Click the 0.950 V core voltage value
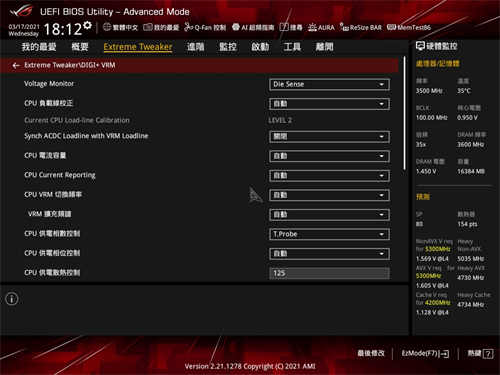This screenshot has width=500, height=375. 468,118
